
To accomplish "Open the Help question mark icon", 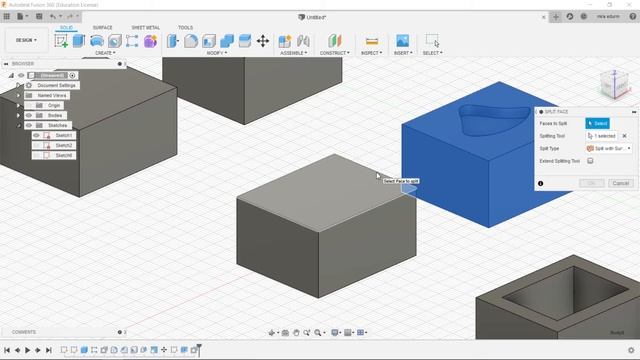I will (x=633, y=16).
